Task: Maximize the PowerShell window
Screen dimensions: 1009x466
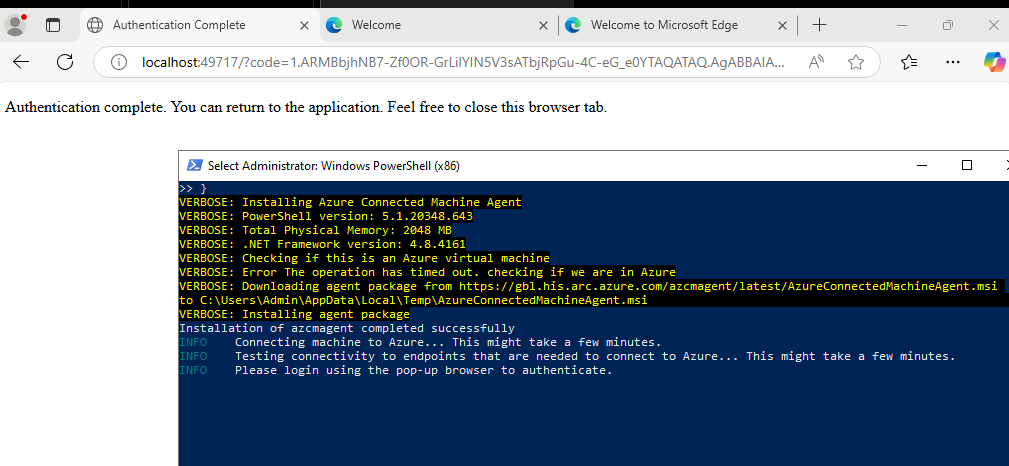Action: click(967, 165)
